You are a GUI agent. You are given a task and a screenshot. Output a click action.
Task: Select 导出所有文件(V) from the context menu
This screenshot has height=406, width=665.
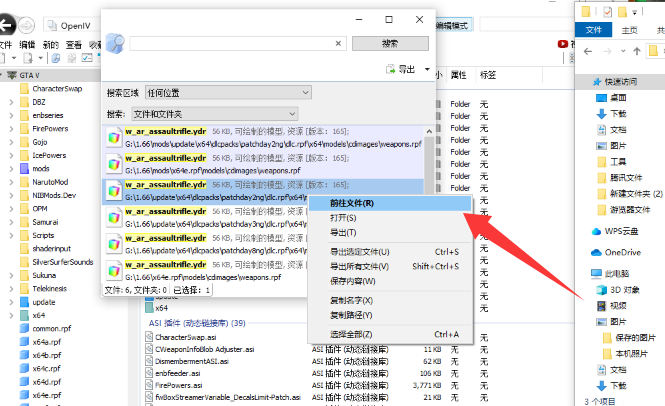(390, 266)
